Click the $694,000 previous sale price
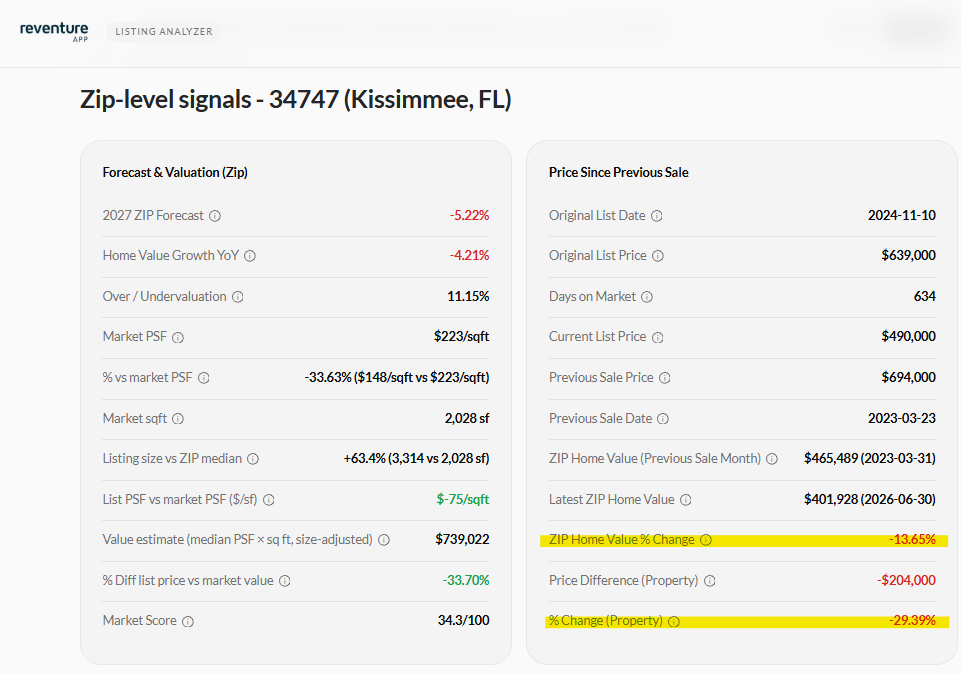This screenshot has height=674, width=961. click(x=908, y=377)
